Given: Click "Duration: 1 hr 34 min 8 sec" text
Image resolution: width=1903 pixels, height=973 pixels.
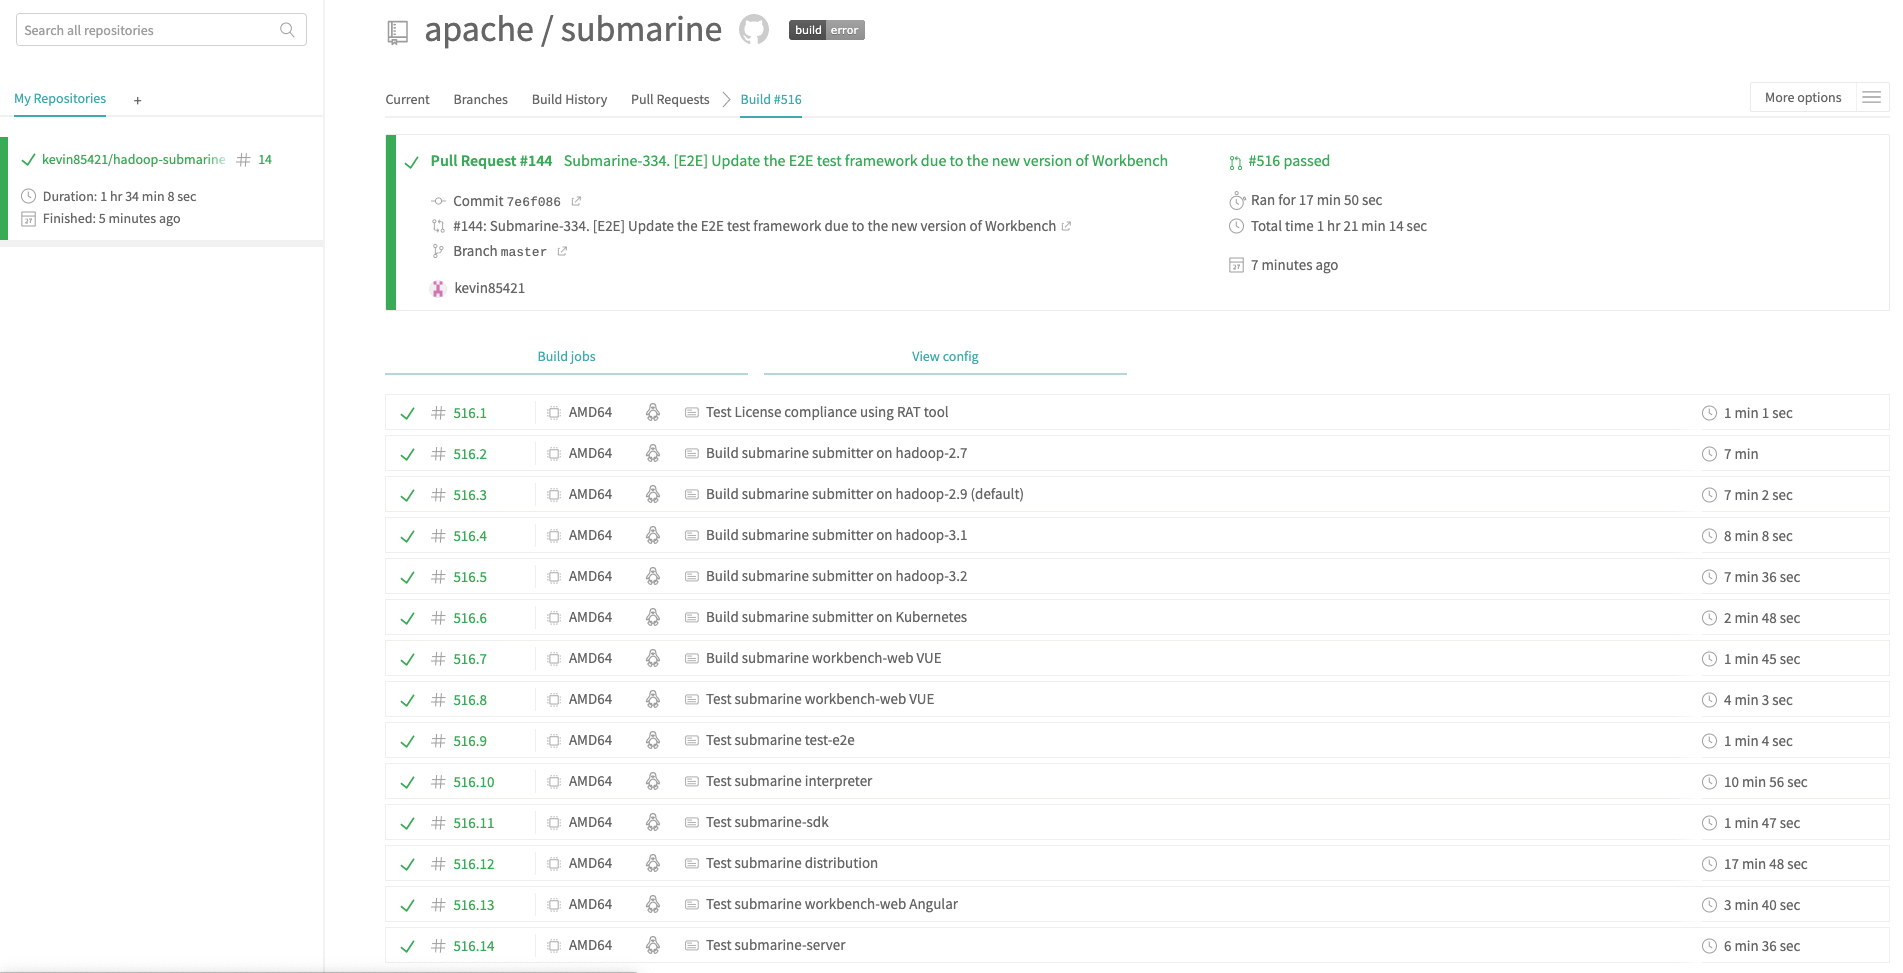Looking at the screenshot, I should 119,196.
